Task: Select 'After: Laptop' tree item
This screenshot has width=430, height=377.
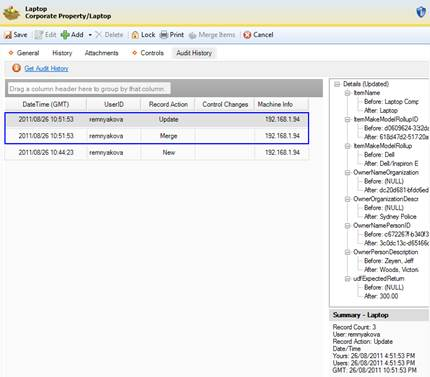Action: [381, 110]
